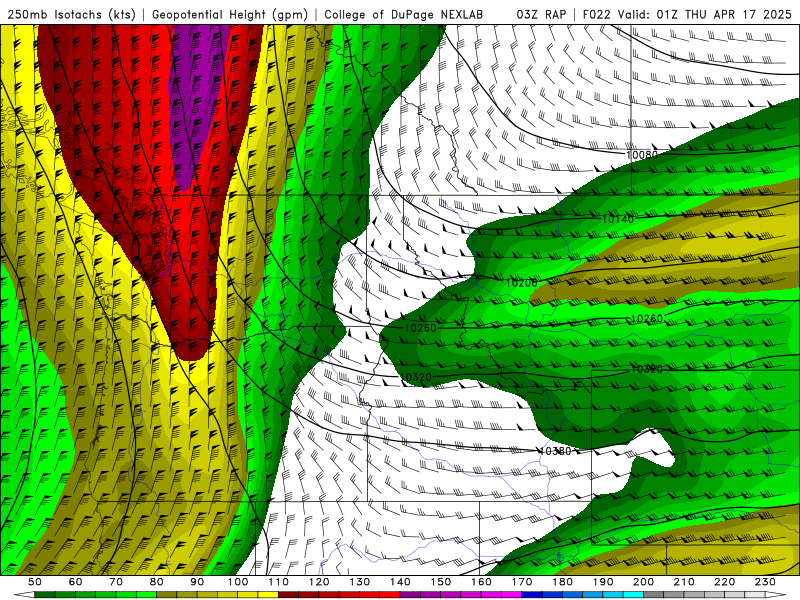800x600 pixels.
Task: Pick the lightest cyan swatch in the color bar
Action: 633,594
